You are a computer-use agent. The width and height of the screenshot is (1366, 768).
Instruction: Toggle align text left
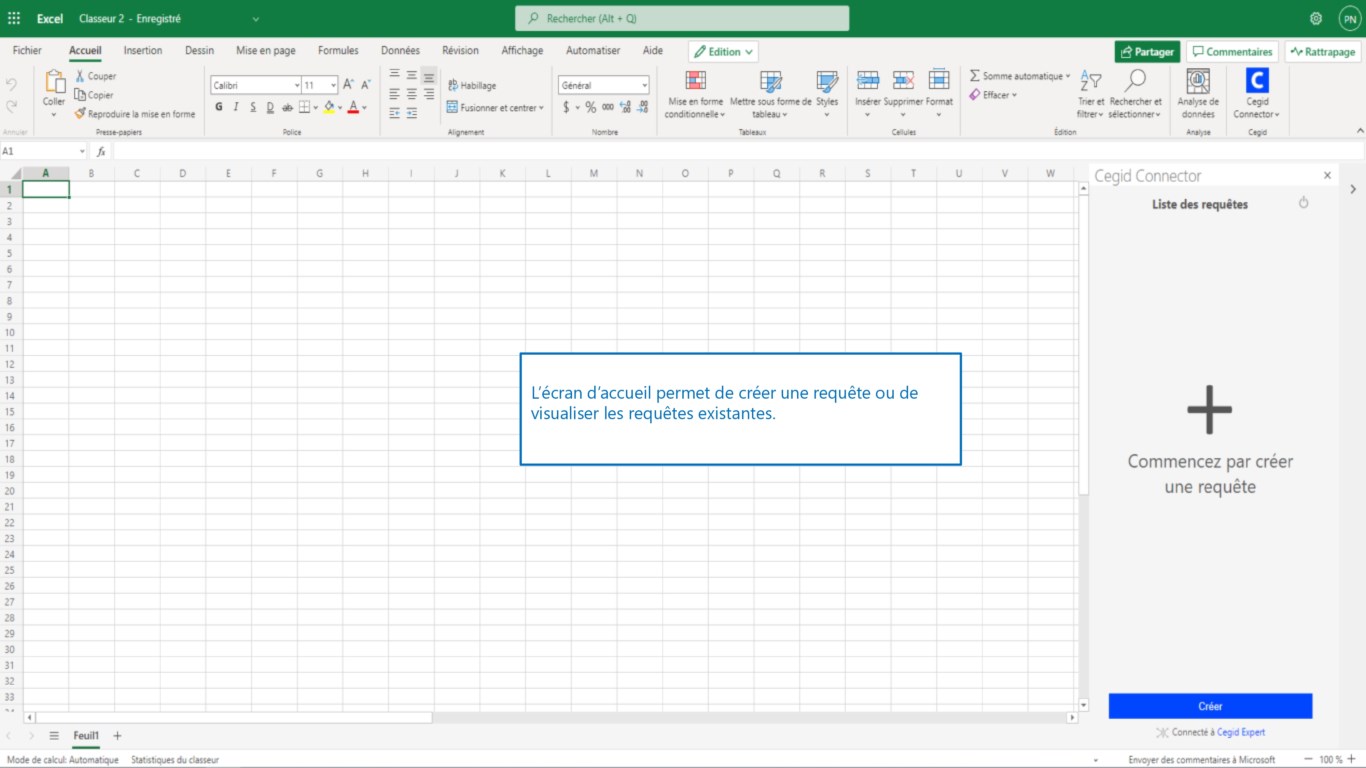[394, 94]
